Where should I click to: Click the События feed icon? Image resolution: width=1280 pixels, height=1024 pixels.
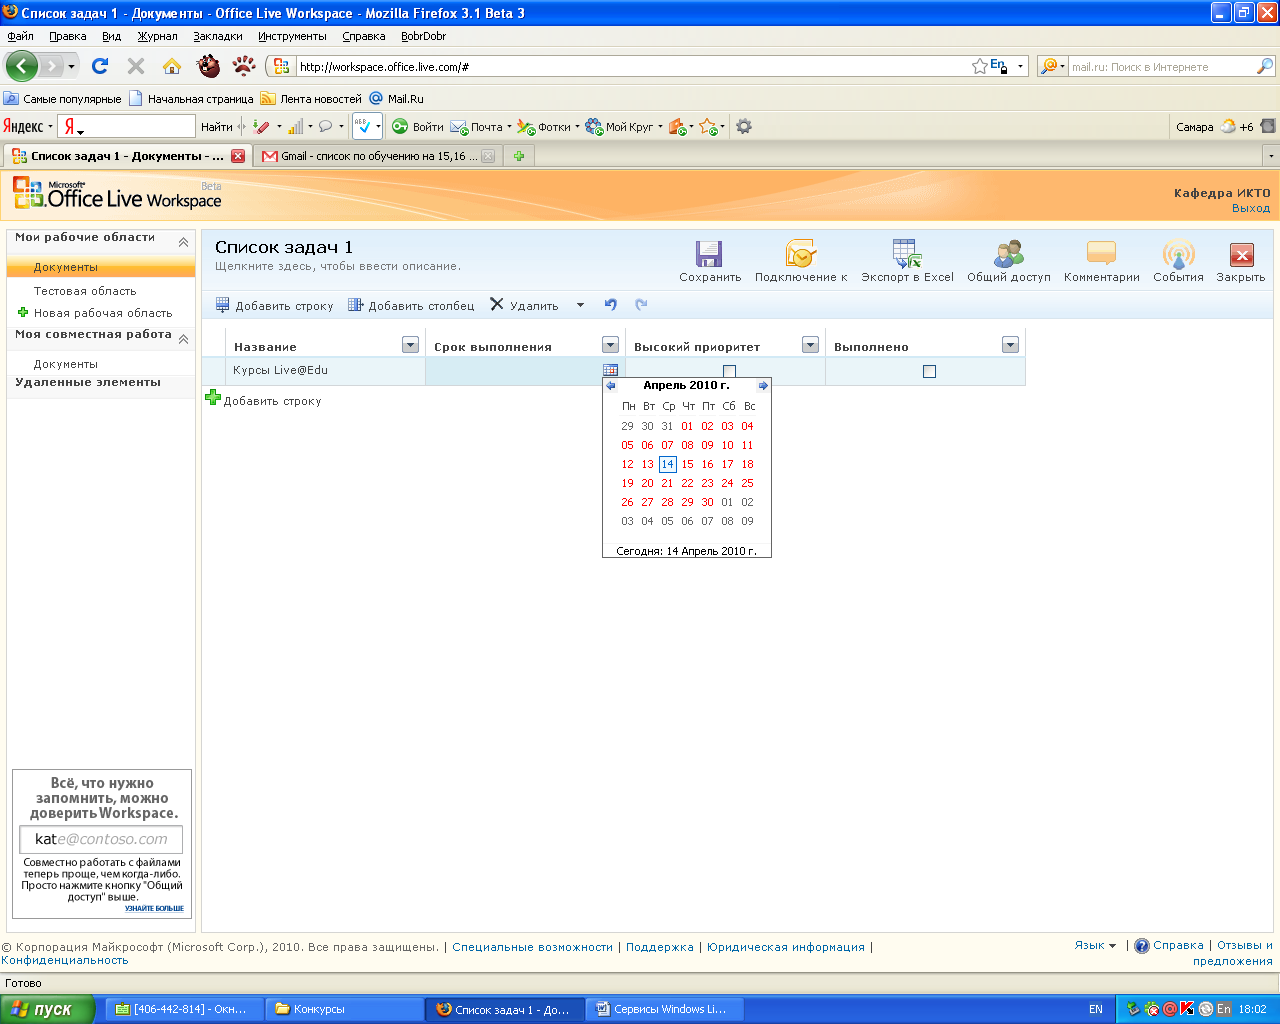coord(1178,254)
